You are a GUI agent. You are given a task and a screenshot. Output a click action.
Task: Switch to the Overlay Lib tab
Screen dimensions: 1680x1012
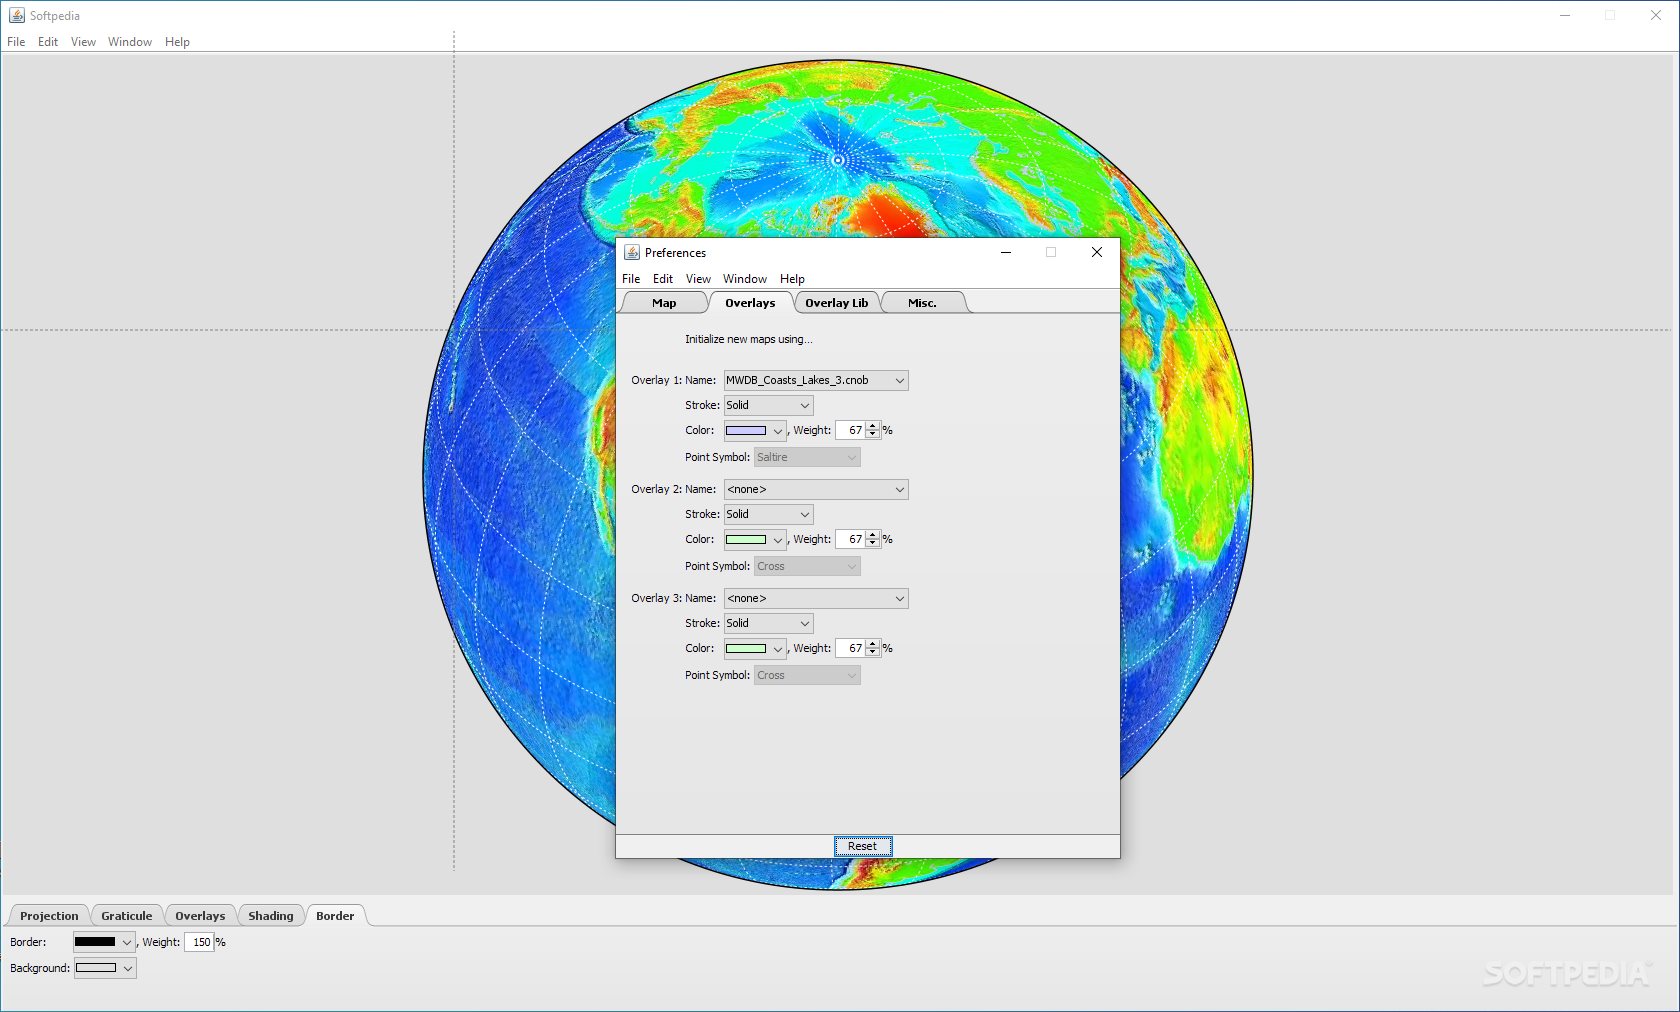[837, 303]
